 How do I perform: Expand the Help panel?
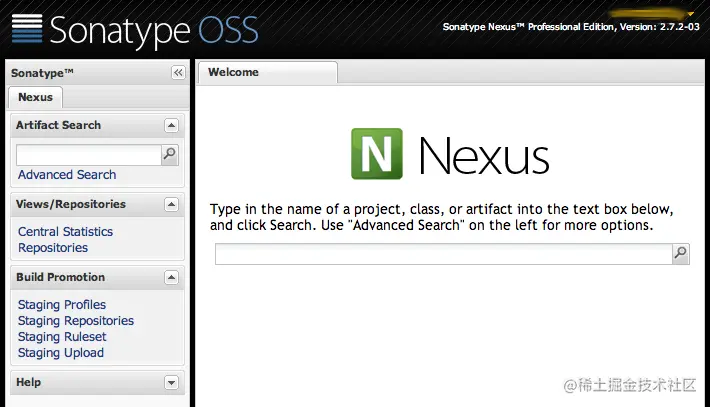[x=171, y=383]
